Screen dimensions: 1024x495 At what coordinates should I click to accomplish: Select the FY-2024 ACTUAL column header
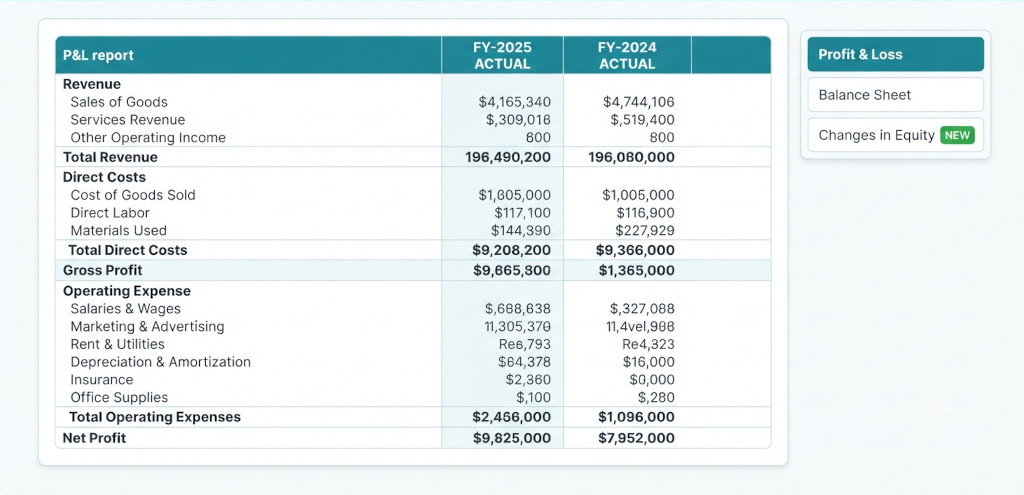(x=627, y=56)
